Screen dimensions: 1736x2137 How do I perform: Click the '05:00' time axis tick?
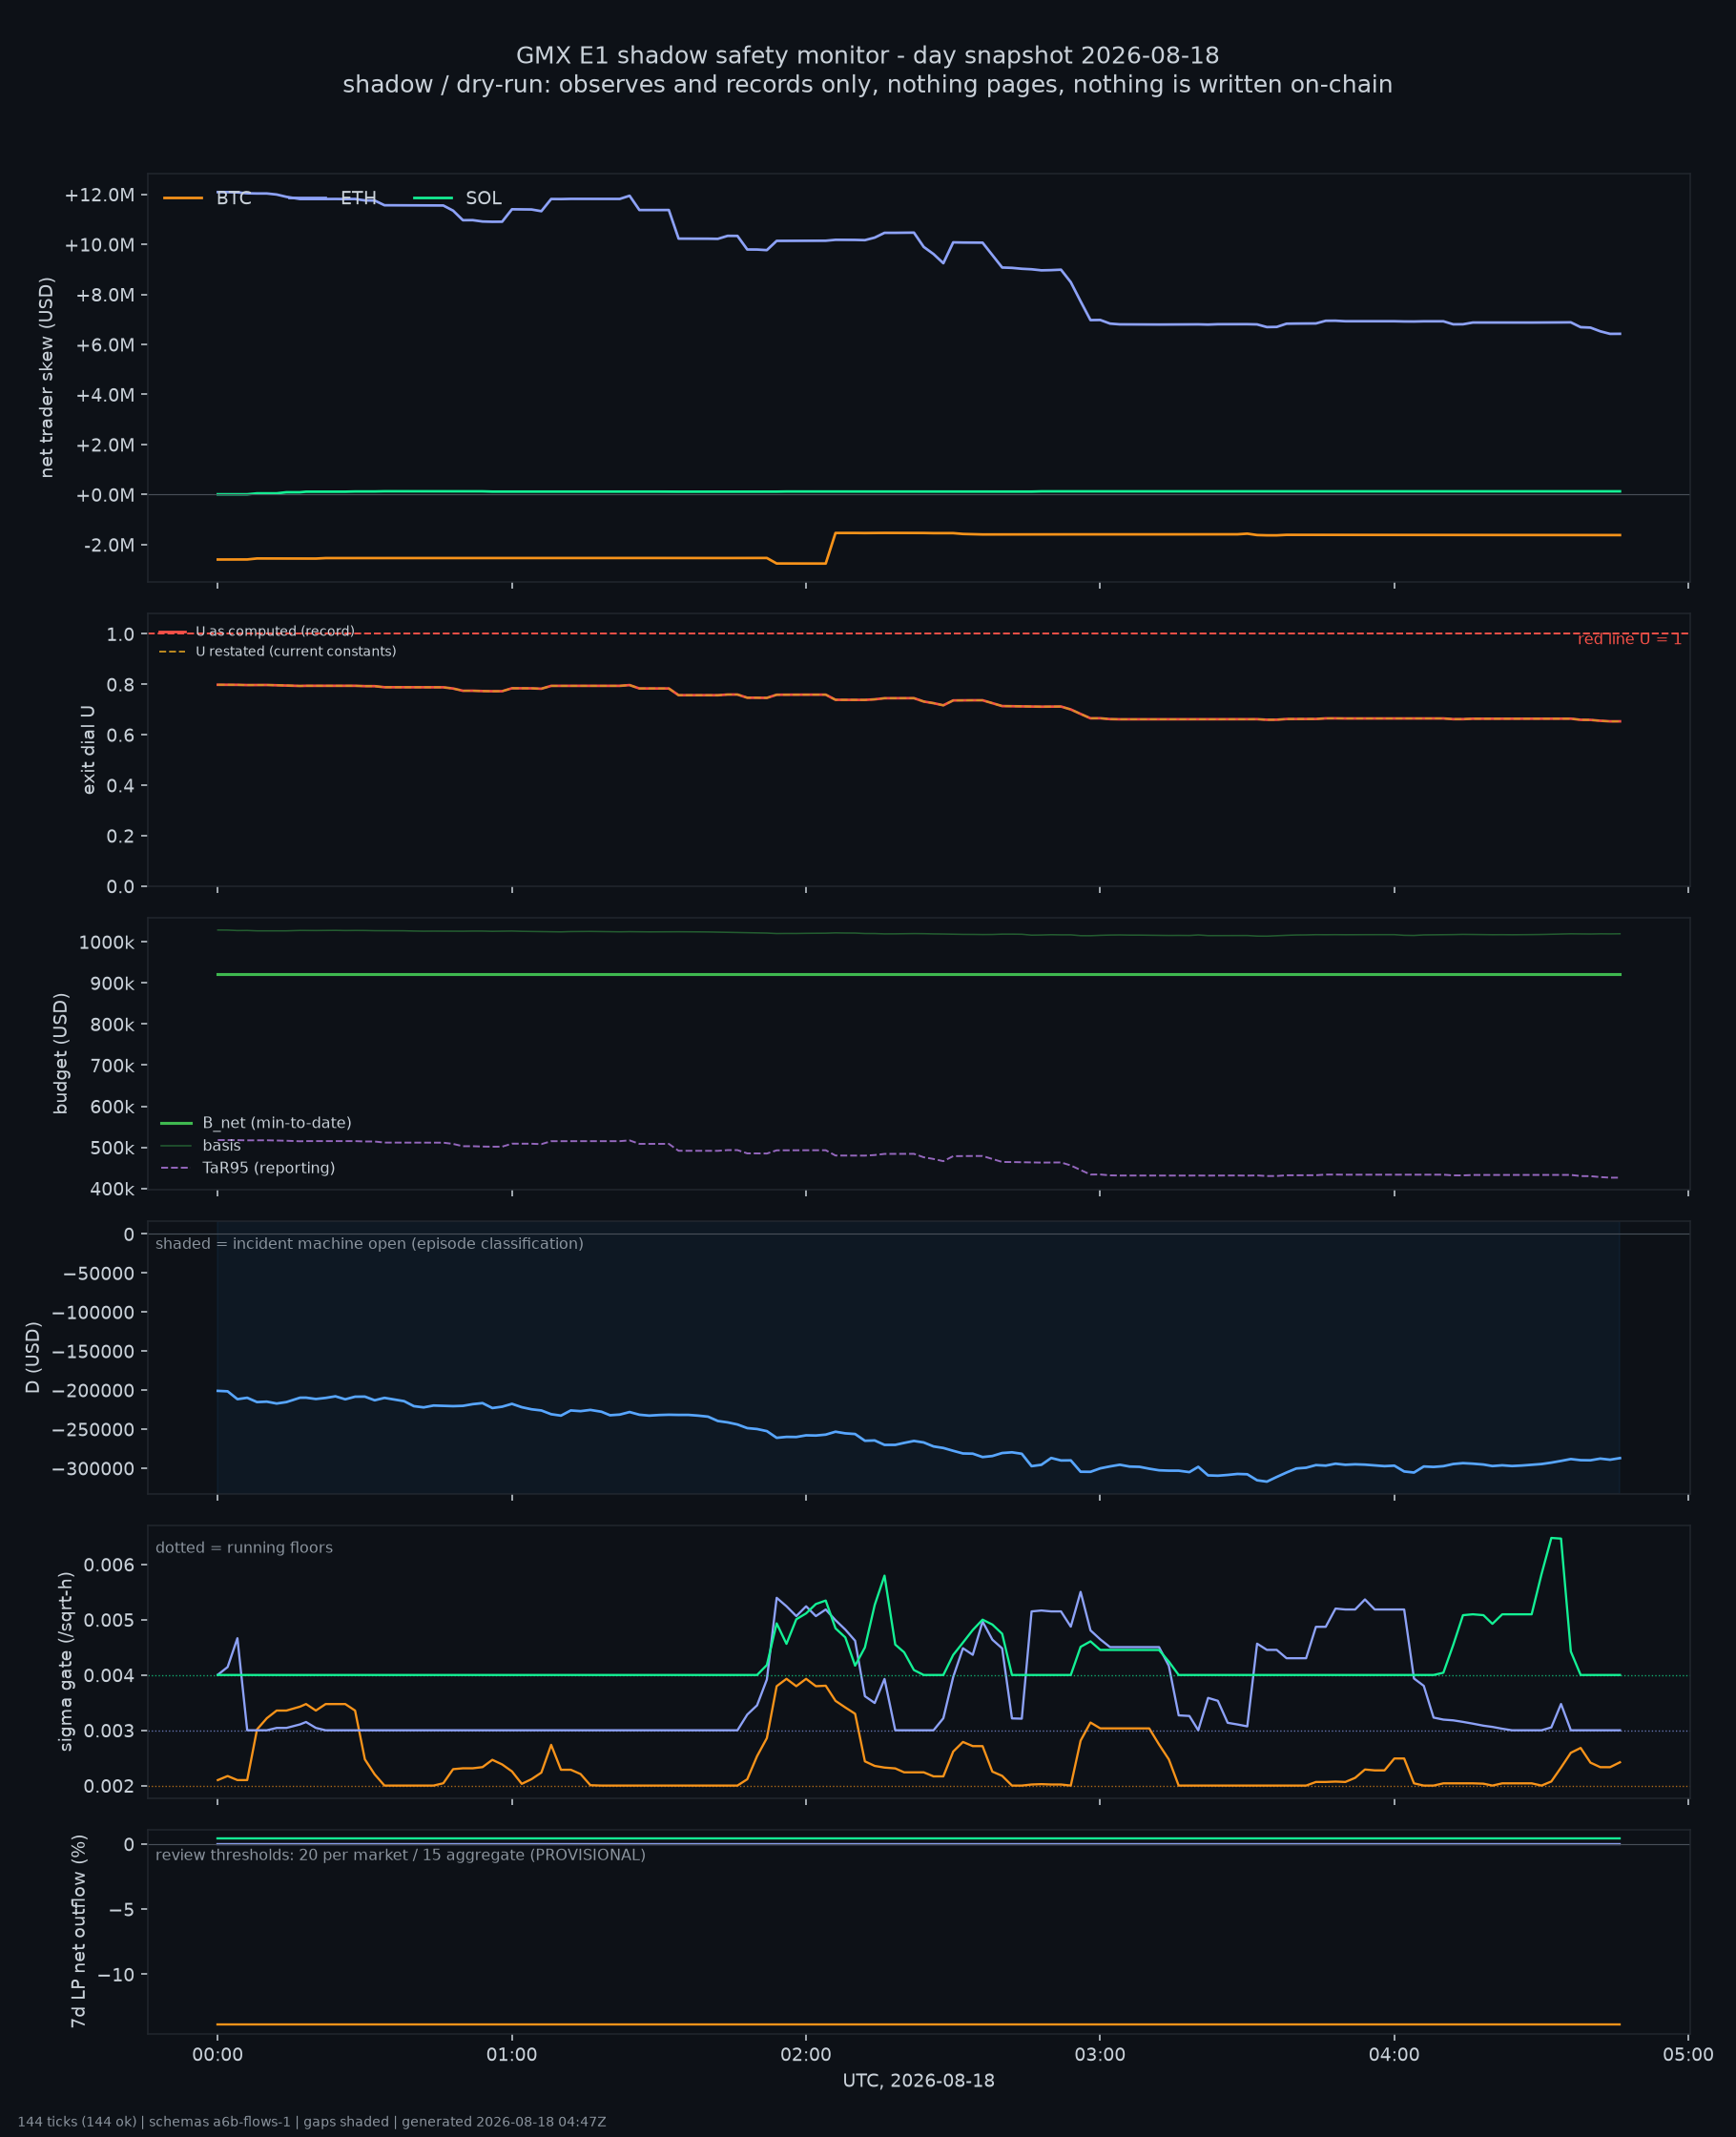click(1688, 2055)
